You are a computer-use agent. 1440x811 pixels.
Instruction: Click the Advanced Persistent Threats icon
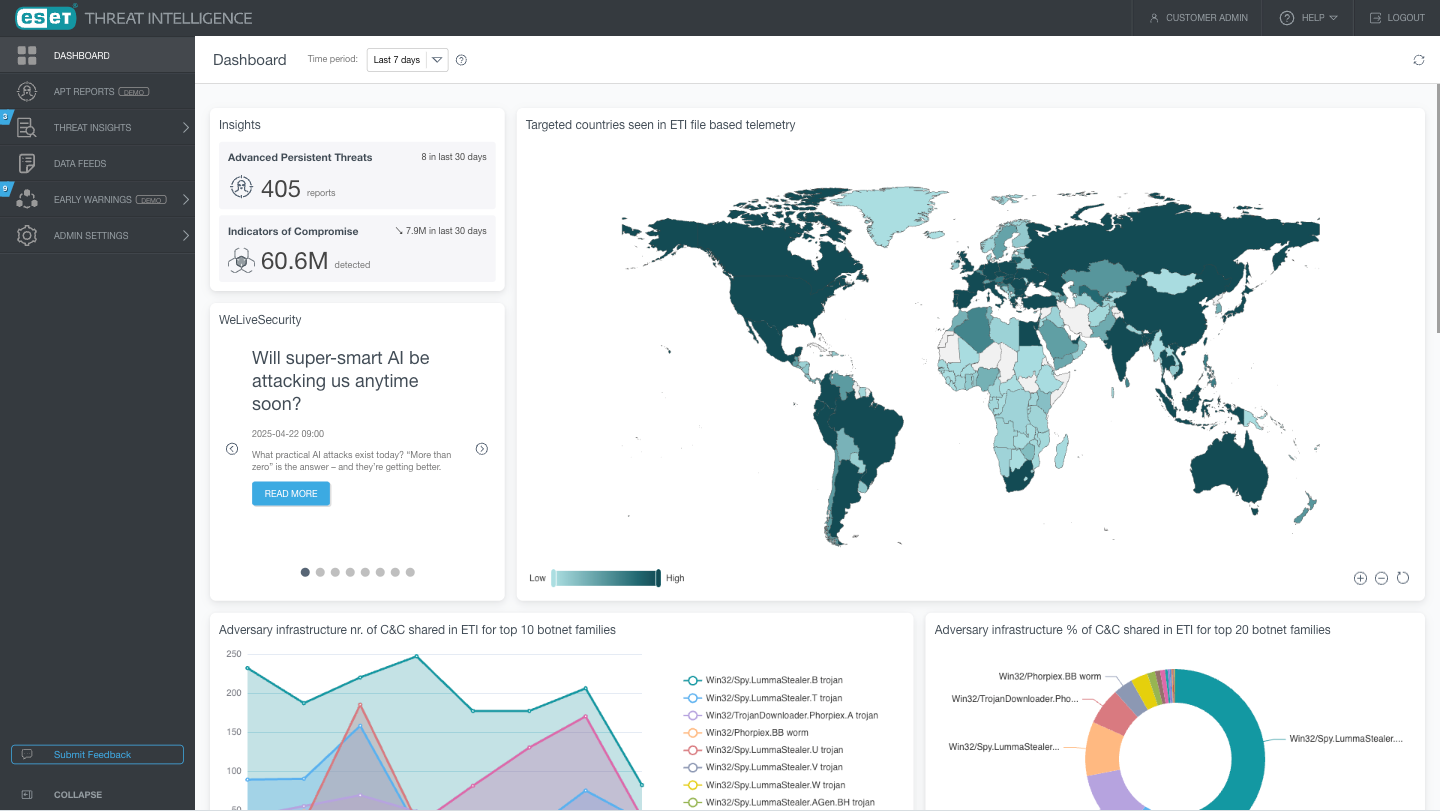(241, 187)
